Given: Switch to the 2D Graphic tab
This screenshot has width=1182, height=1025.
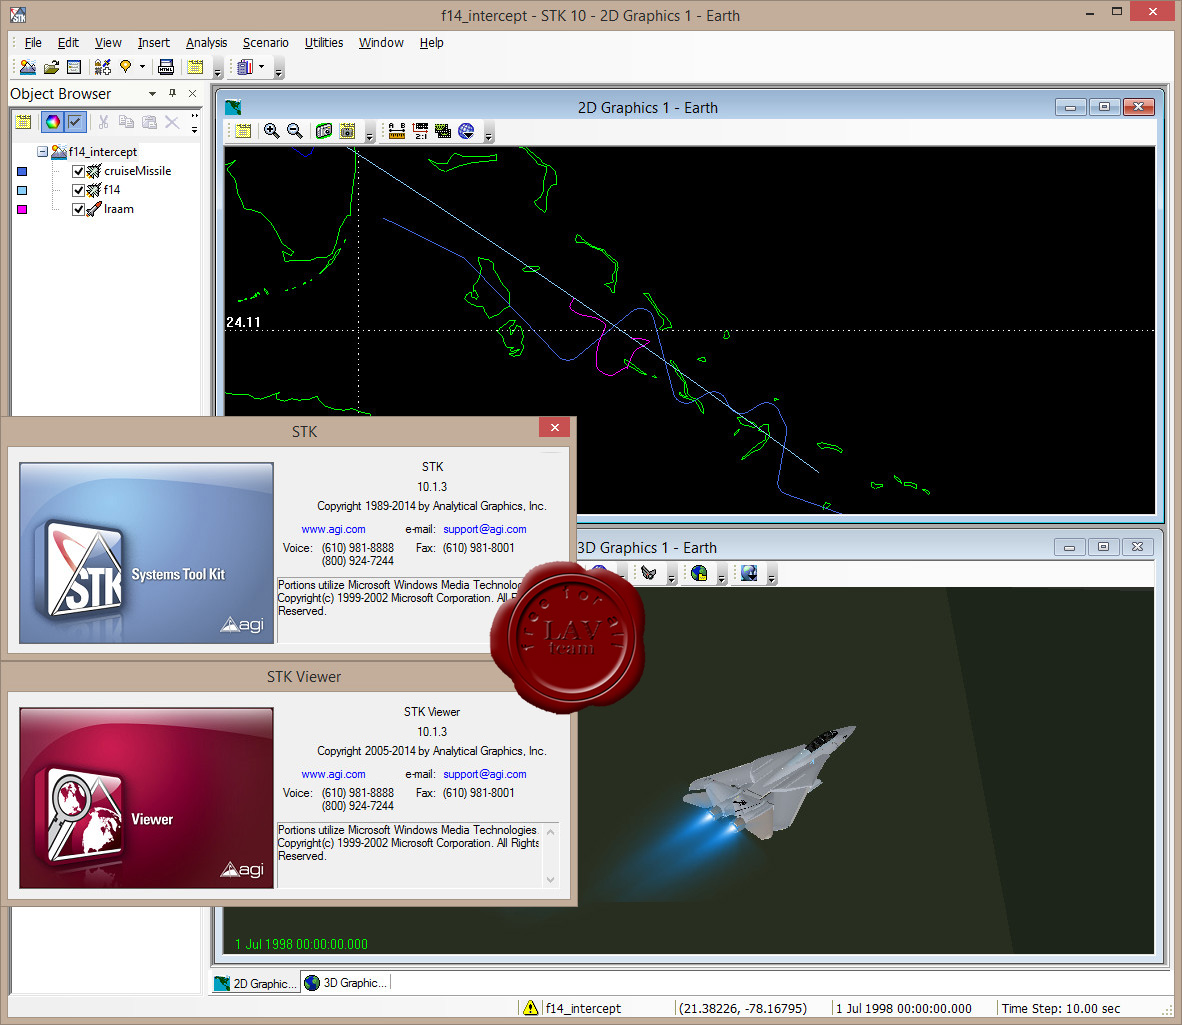Looking at the screenshot, I should (256, 983).
